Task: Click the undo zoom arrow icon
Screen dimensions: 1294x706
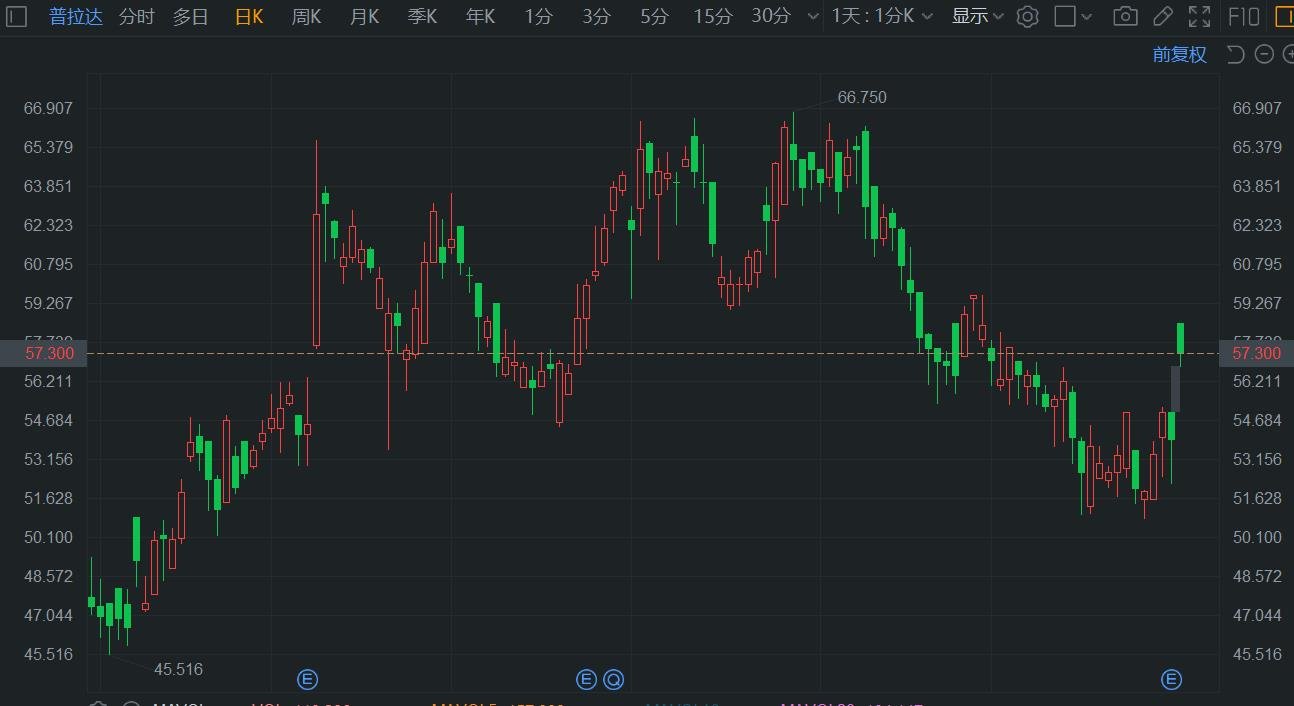Action: (1235, 54)
